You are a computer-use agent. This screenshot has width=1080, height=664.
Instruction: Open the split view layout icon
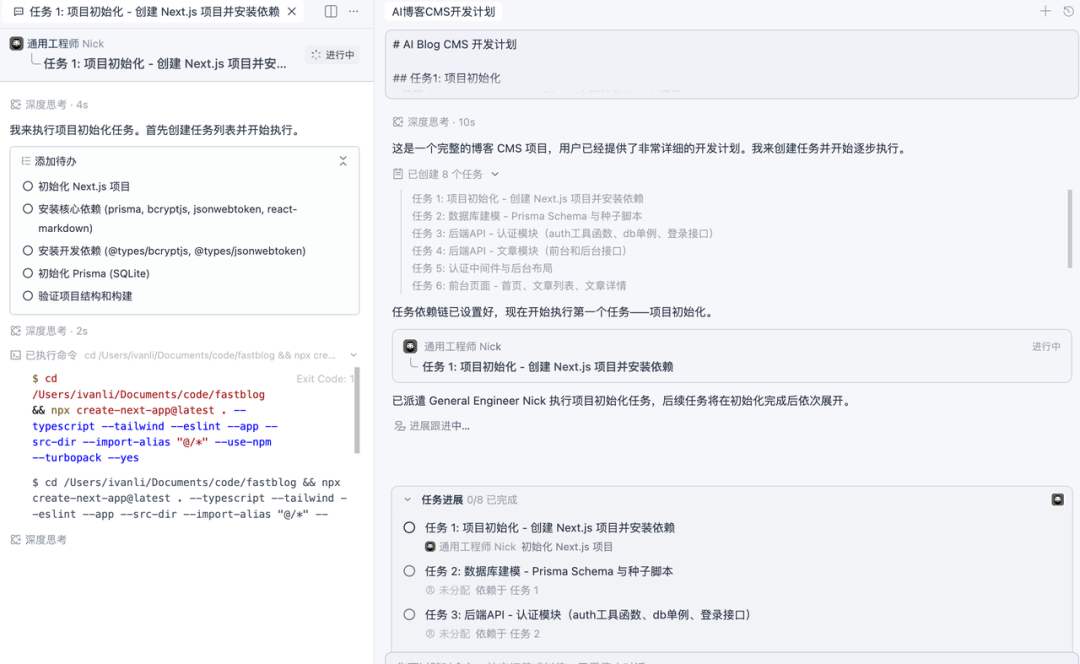point(331,11)
